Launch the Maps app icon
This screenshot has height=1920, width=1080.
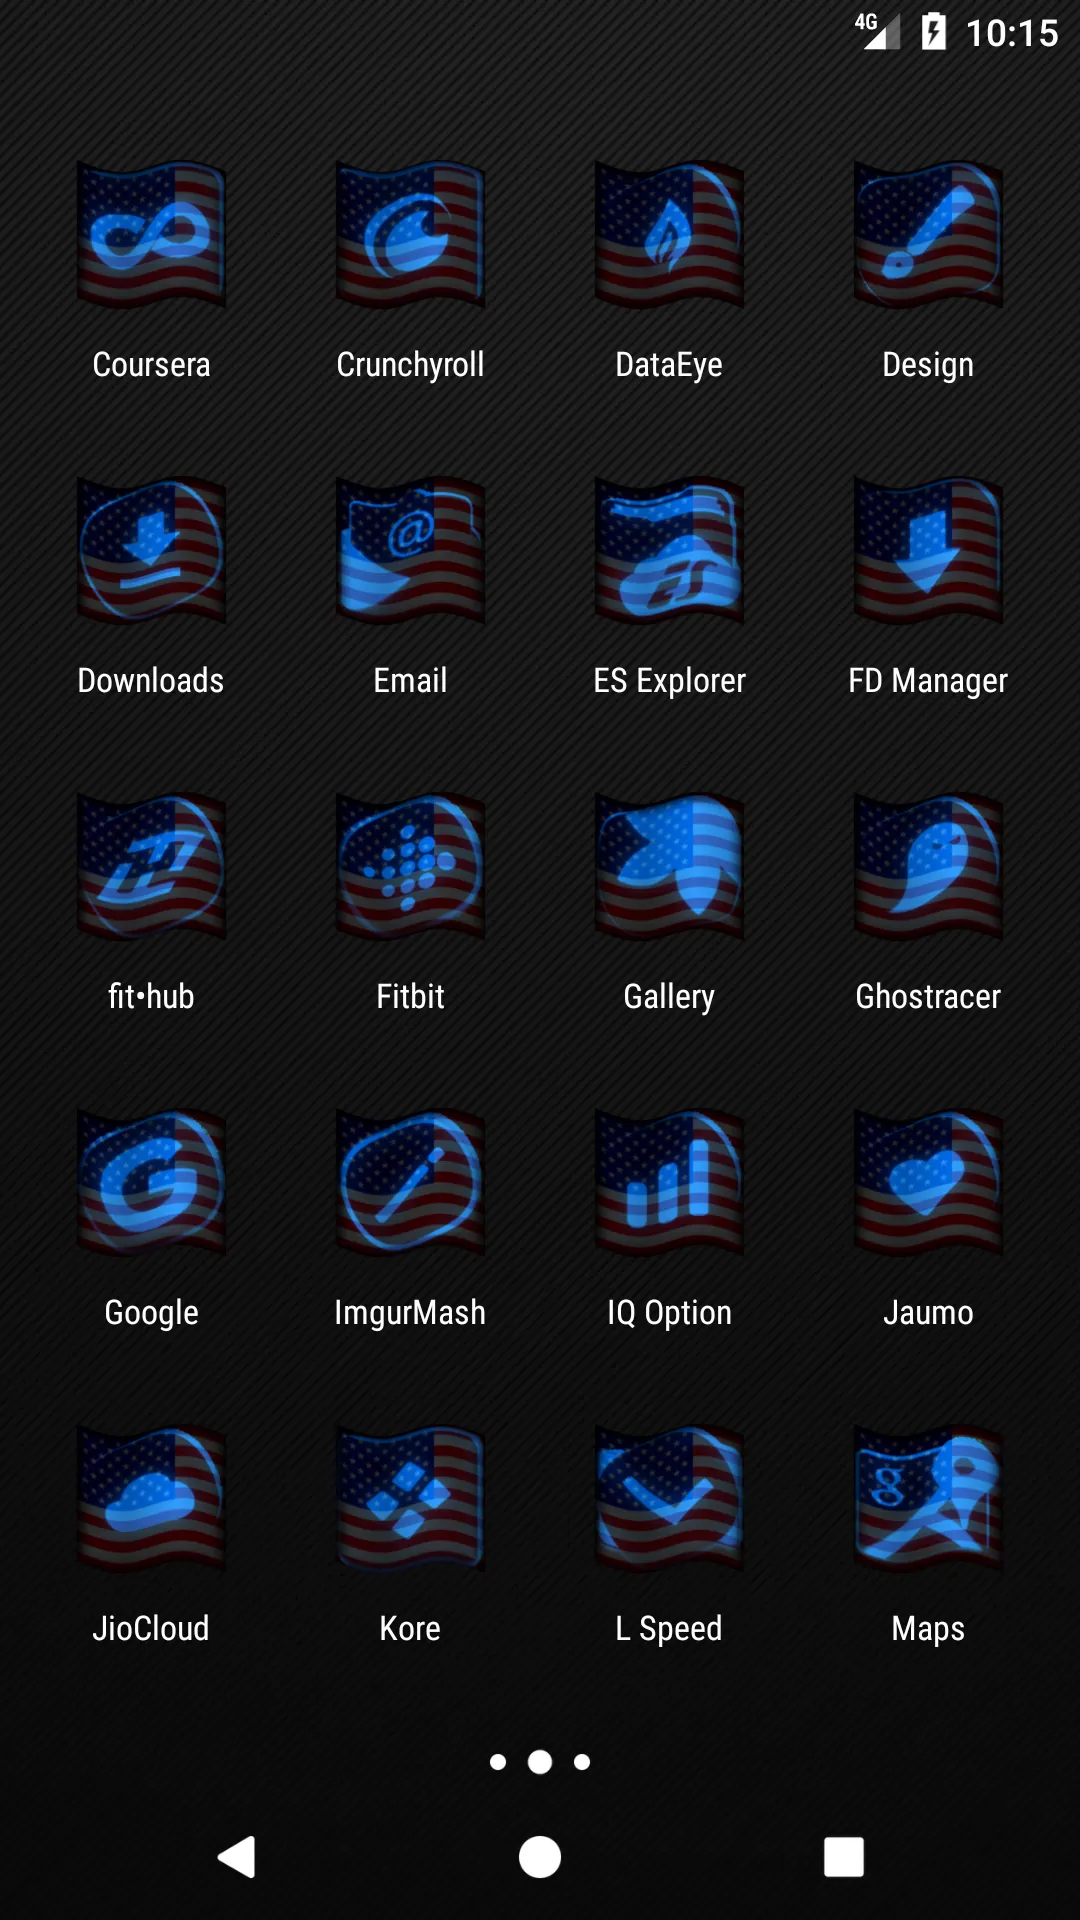(928, 1498)
